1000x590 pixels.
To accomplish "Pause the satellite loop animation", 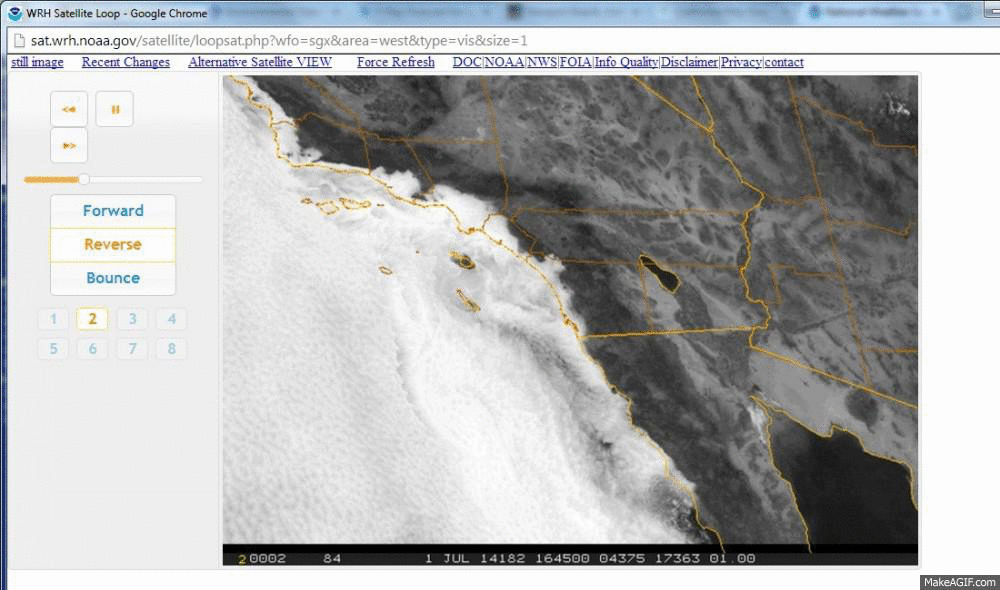I will point(115,109).
